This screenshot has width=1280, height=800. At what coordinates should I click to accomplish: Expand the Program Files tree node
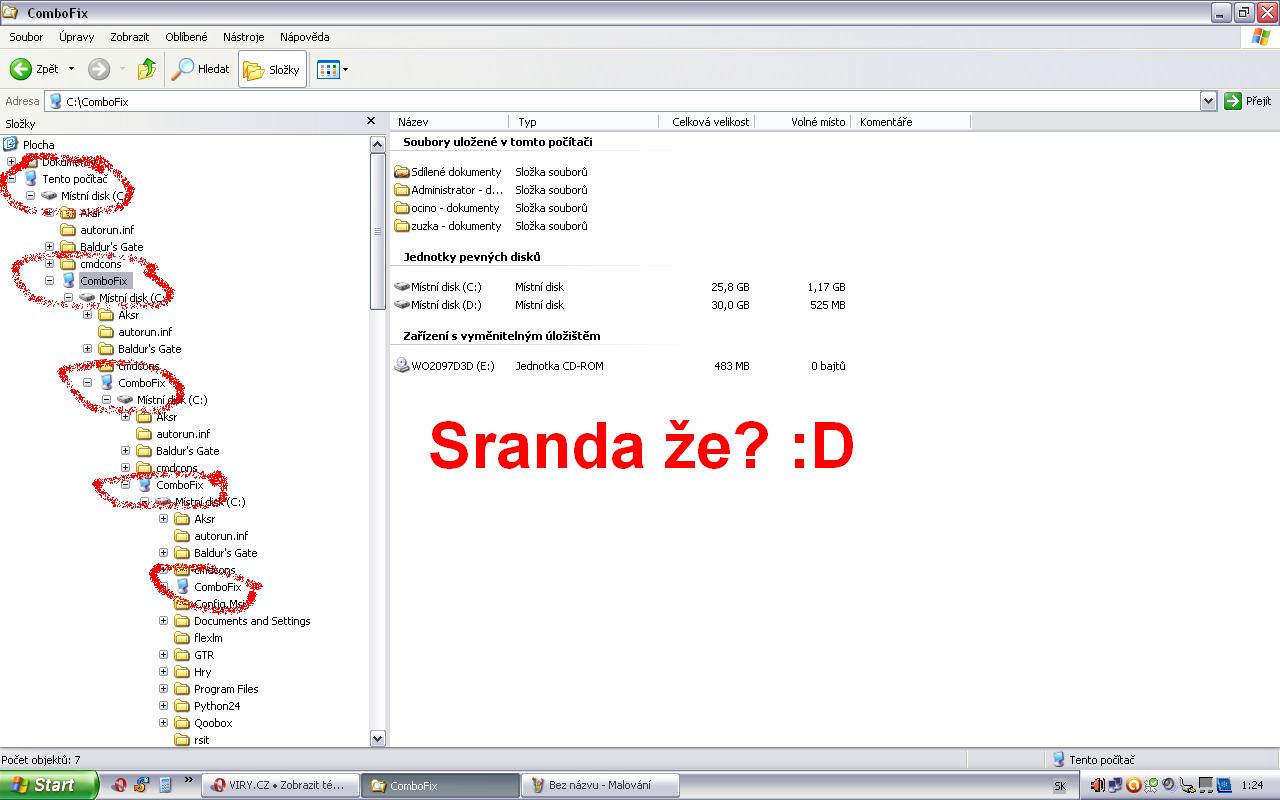click(x=164, y=689)
